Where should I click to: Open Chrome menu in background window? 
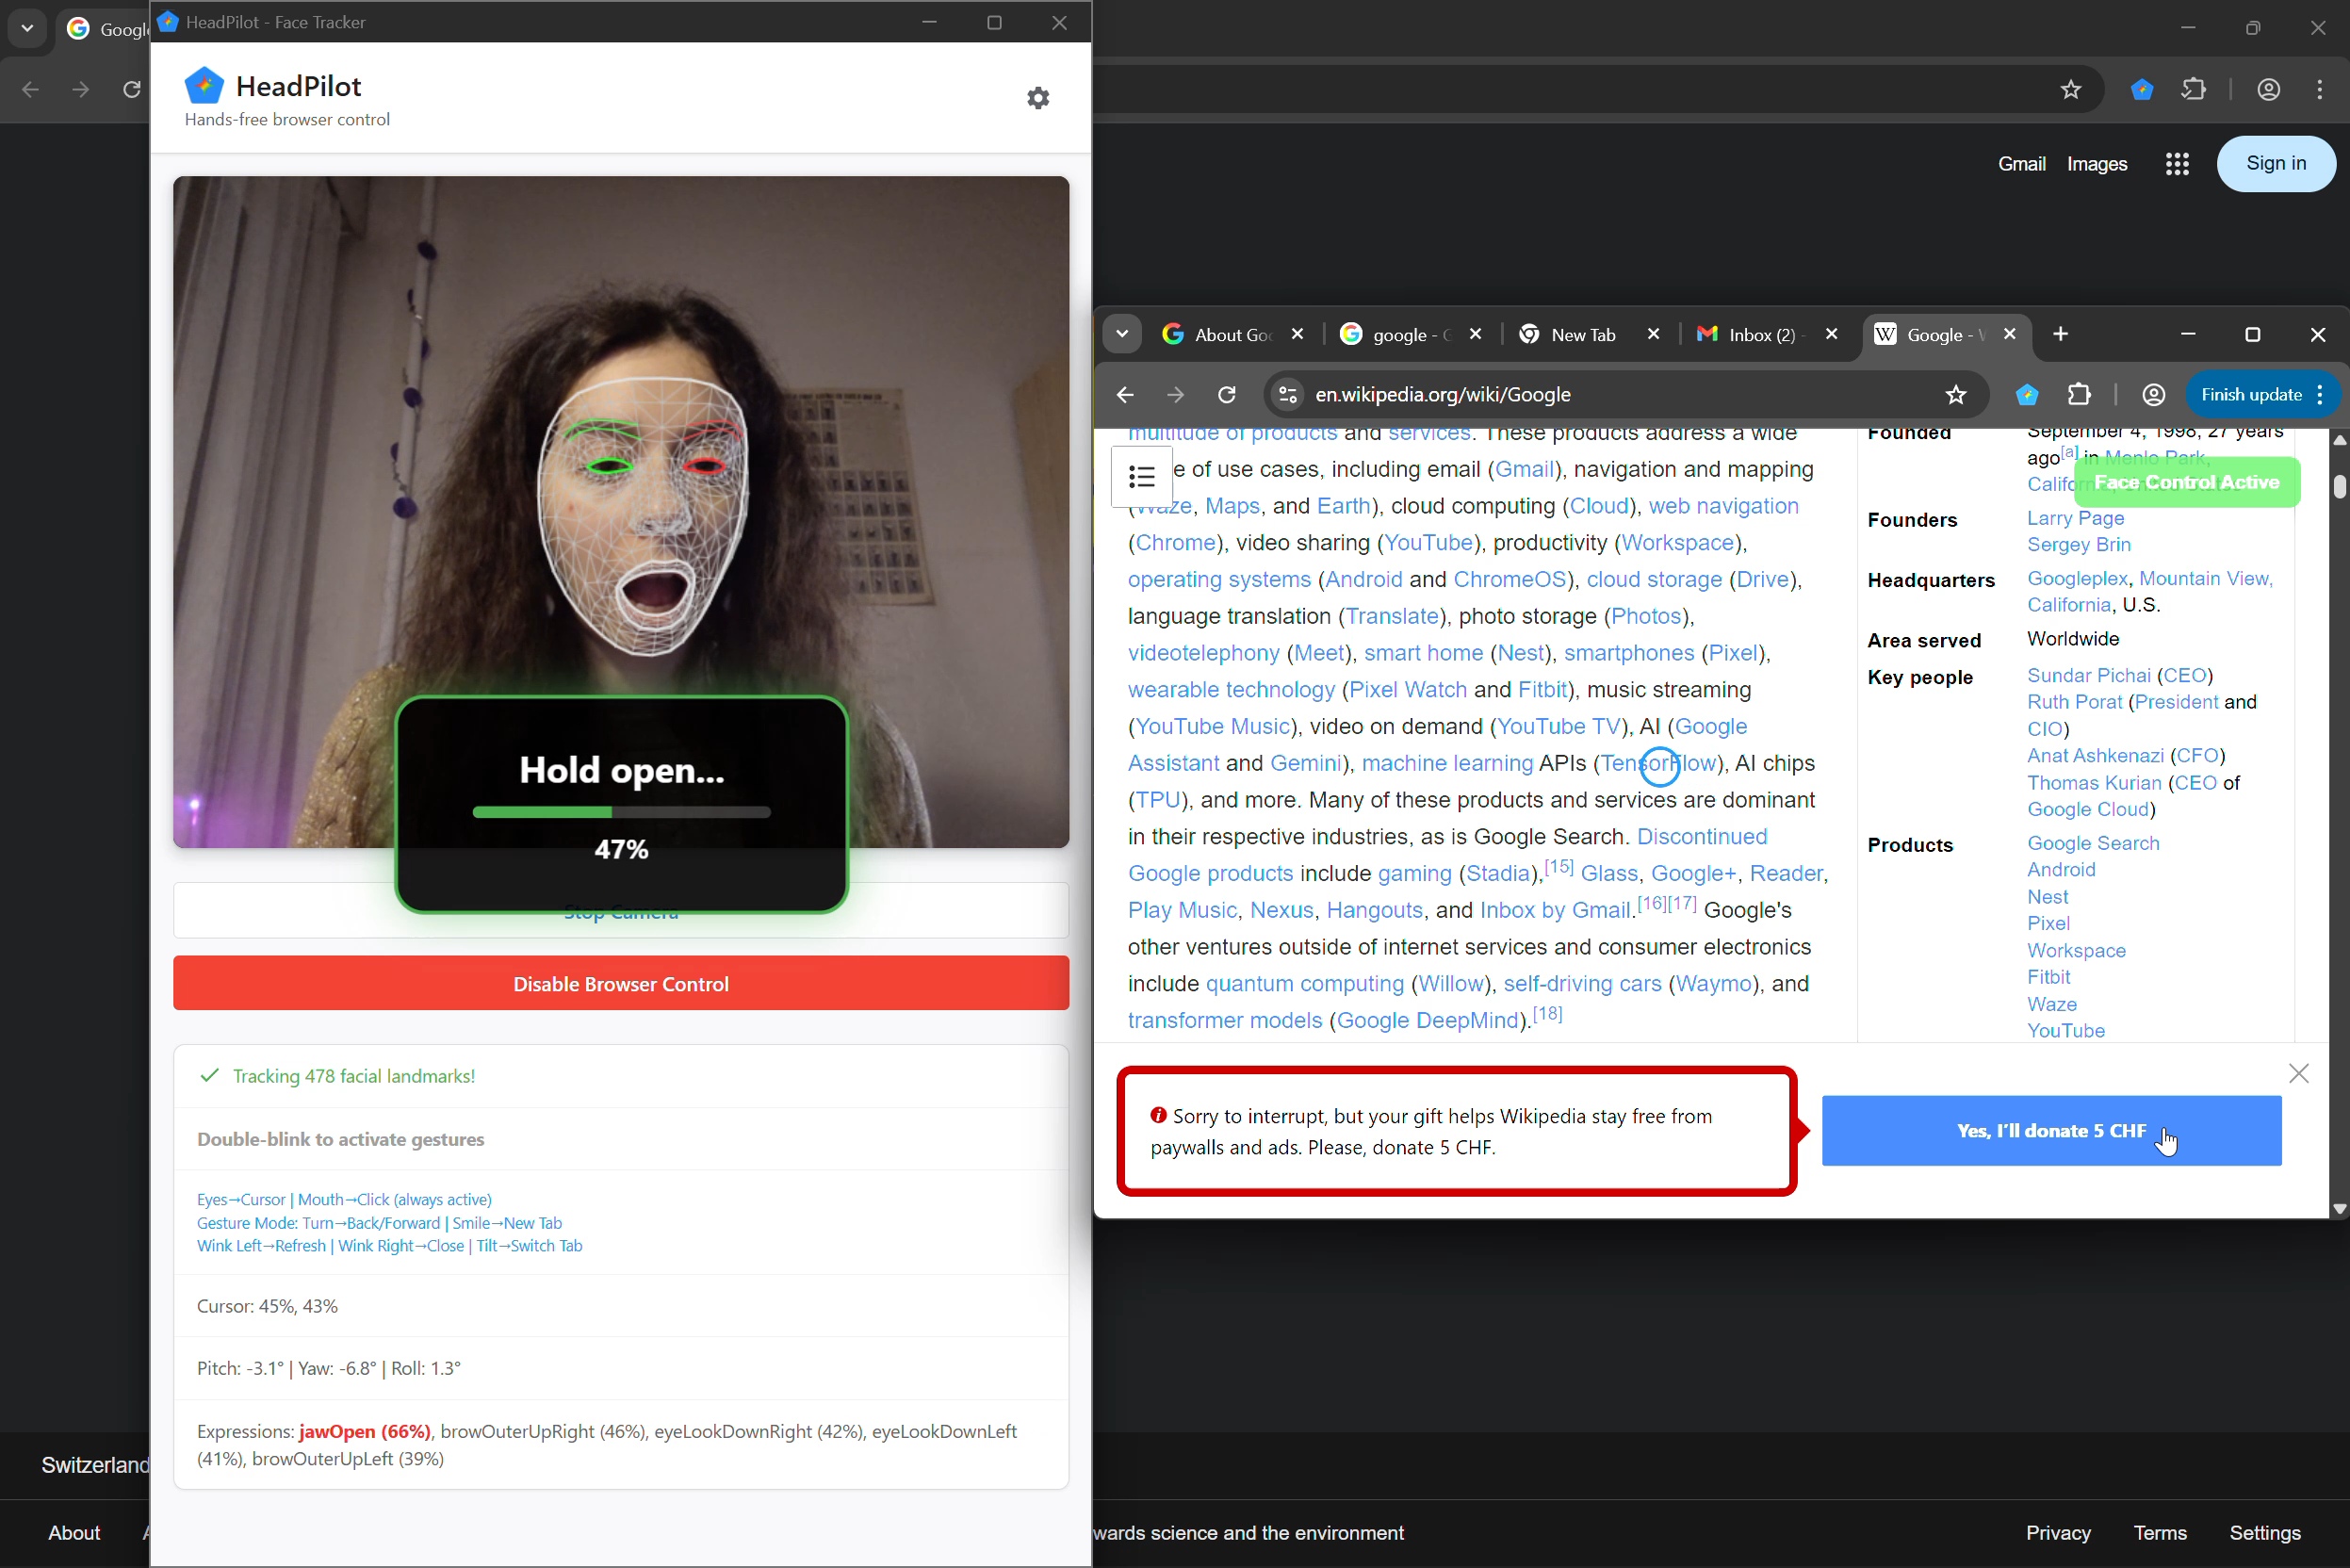[x=2319, y=90]
